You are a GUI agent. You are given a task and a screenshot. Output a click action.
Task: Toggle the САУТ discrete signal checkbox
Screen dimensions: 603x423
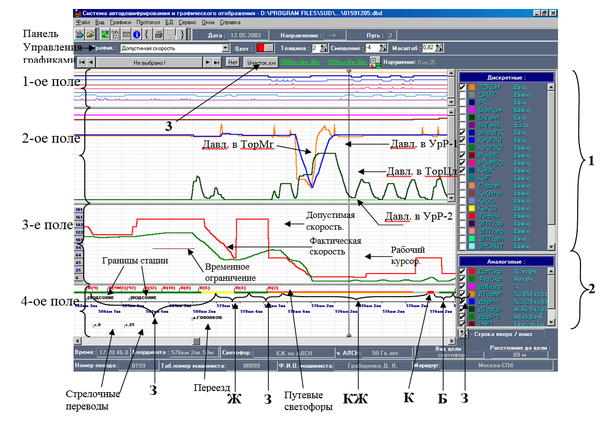pyautogui.click(x=460, y=95)
